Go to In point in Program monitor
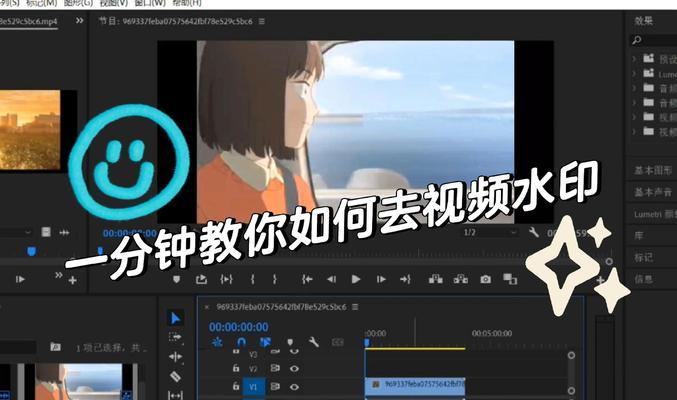 coord(307,279)
